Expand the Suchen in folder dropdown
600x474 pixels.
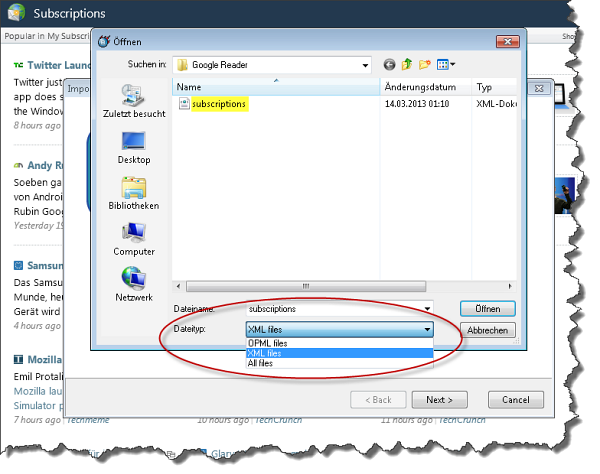tap(365, 65)
